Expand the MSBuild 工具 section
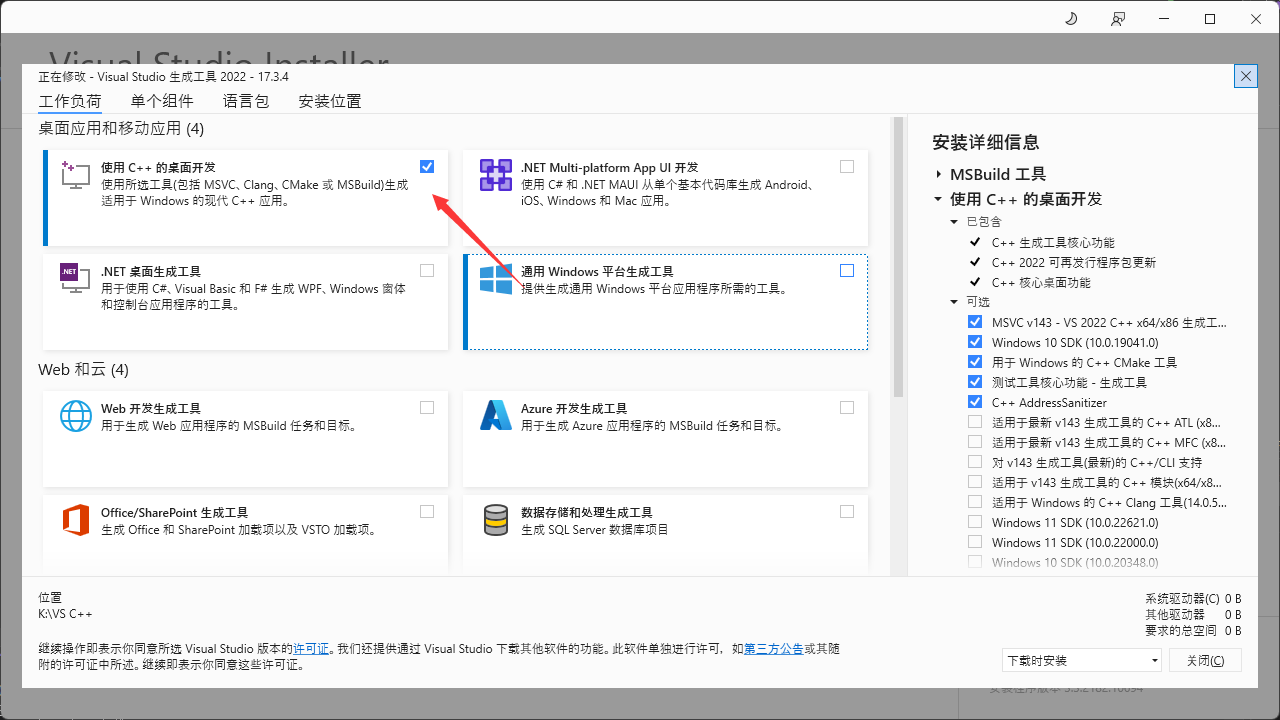This screenshot has width=1280, height=720. [938, 174]
